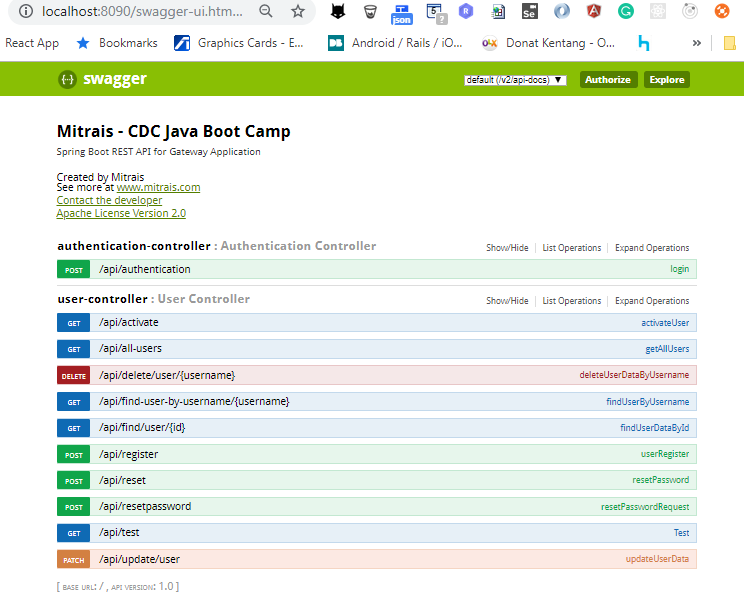Viewport: 744px width, 607px height.
Task: Open the purple hexagon R extension
Action: 466,11
